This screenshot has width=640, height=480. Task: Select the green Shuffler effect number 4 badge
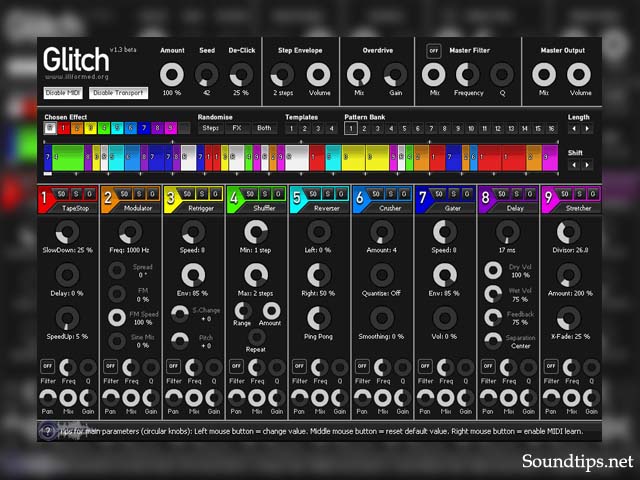[x=233, y=198]
